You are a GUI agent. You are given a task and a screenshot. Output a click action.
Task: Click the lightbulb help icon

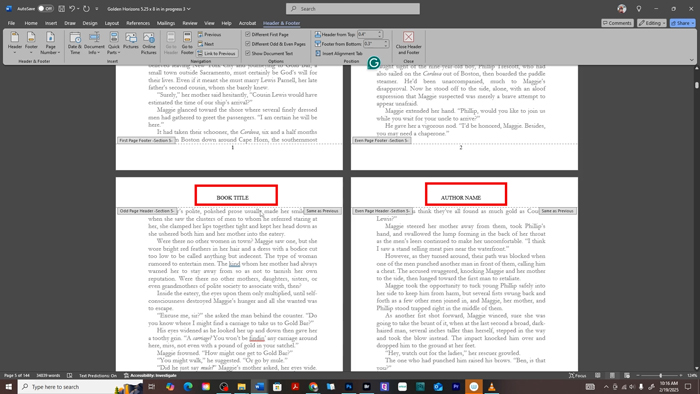click(x=639, y=8)
